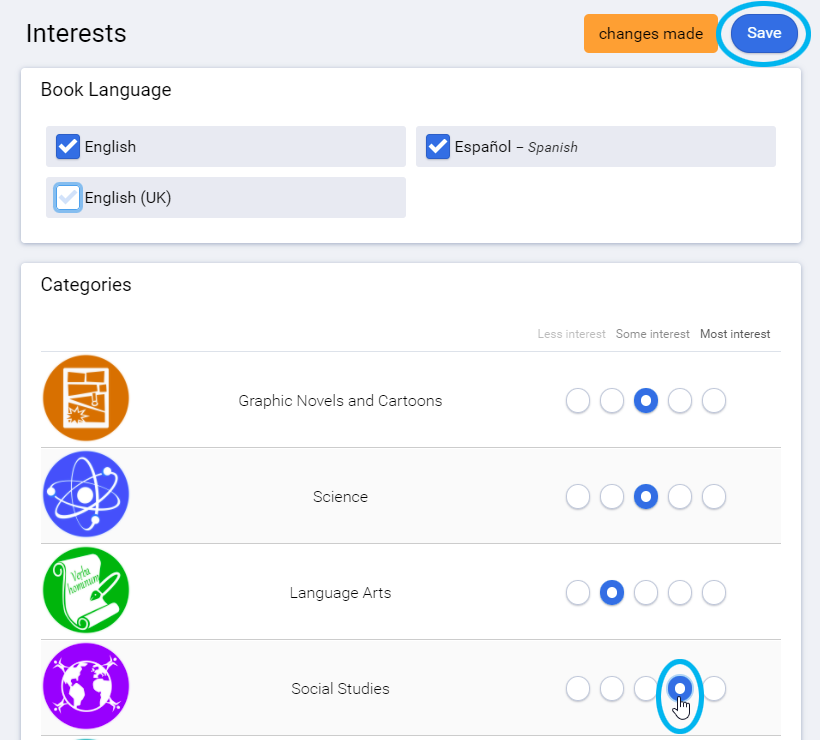Set Science to most interest
The width and height of the screenshot is (820, 740).
pyautogui.click(x=714, y=497)
